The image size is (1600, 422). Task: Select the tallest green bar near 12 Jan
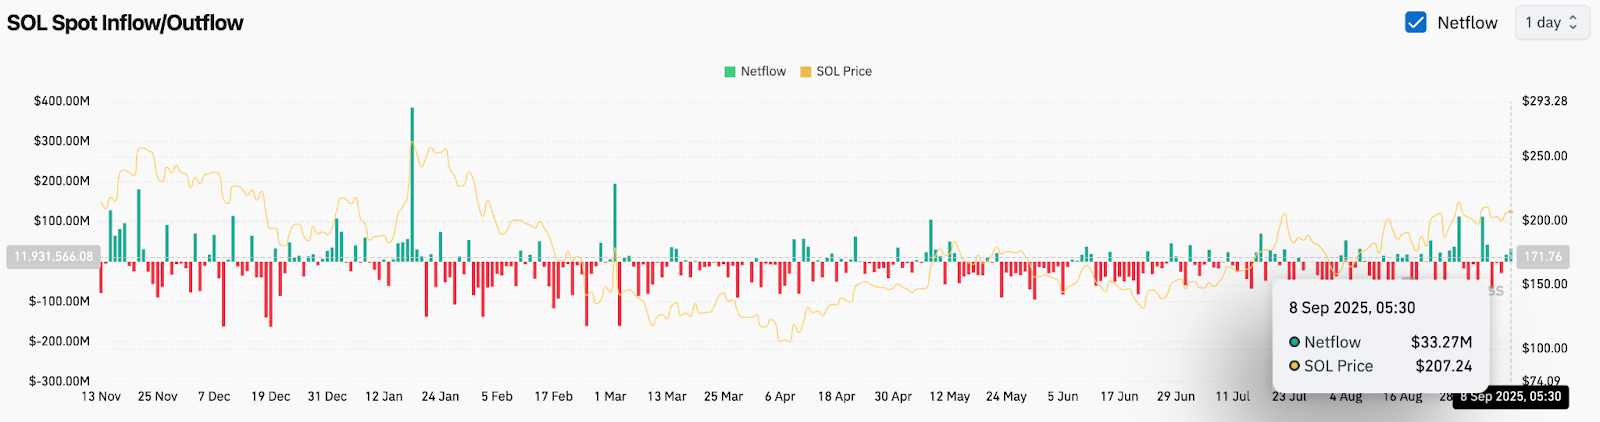click(412, 184)
